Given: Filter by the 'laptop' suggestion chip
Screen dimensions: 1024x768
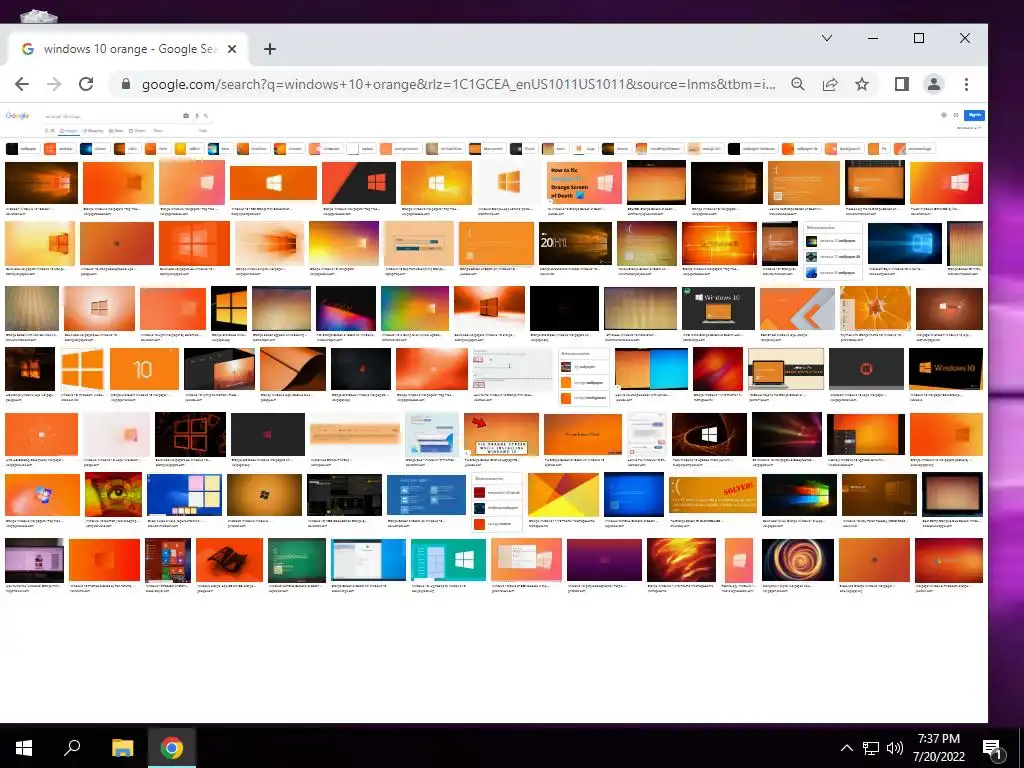Looking at the screenshot, I should tap(362, 149).
